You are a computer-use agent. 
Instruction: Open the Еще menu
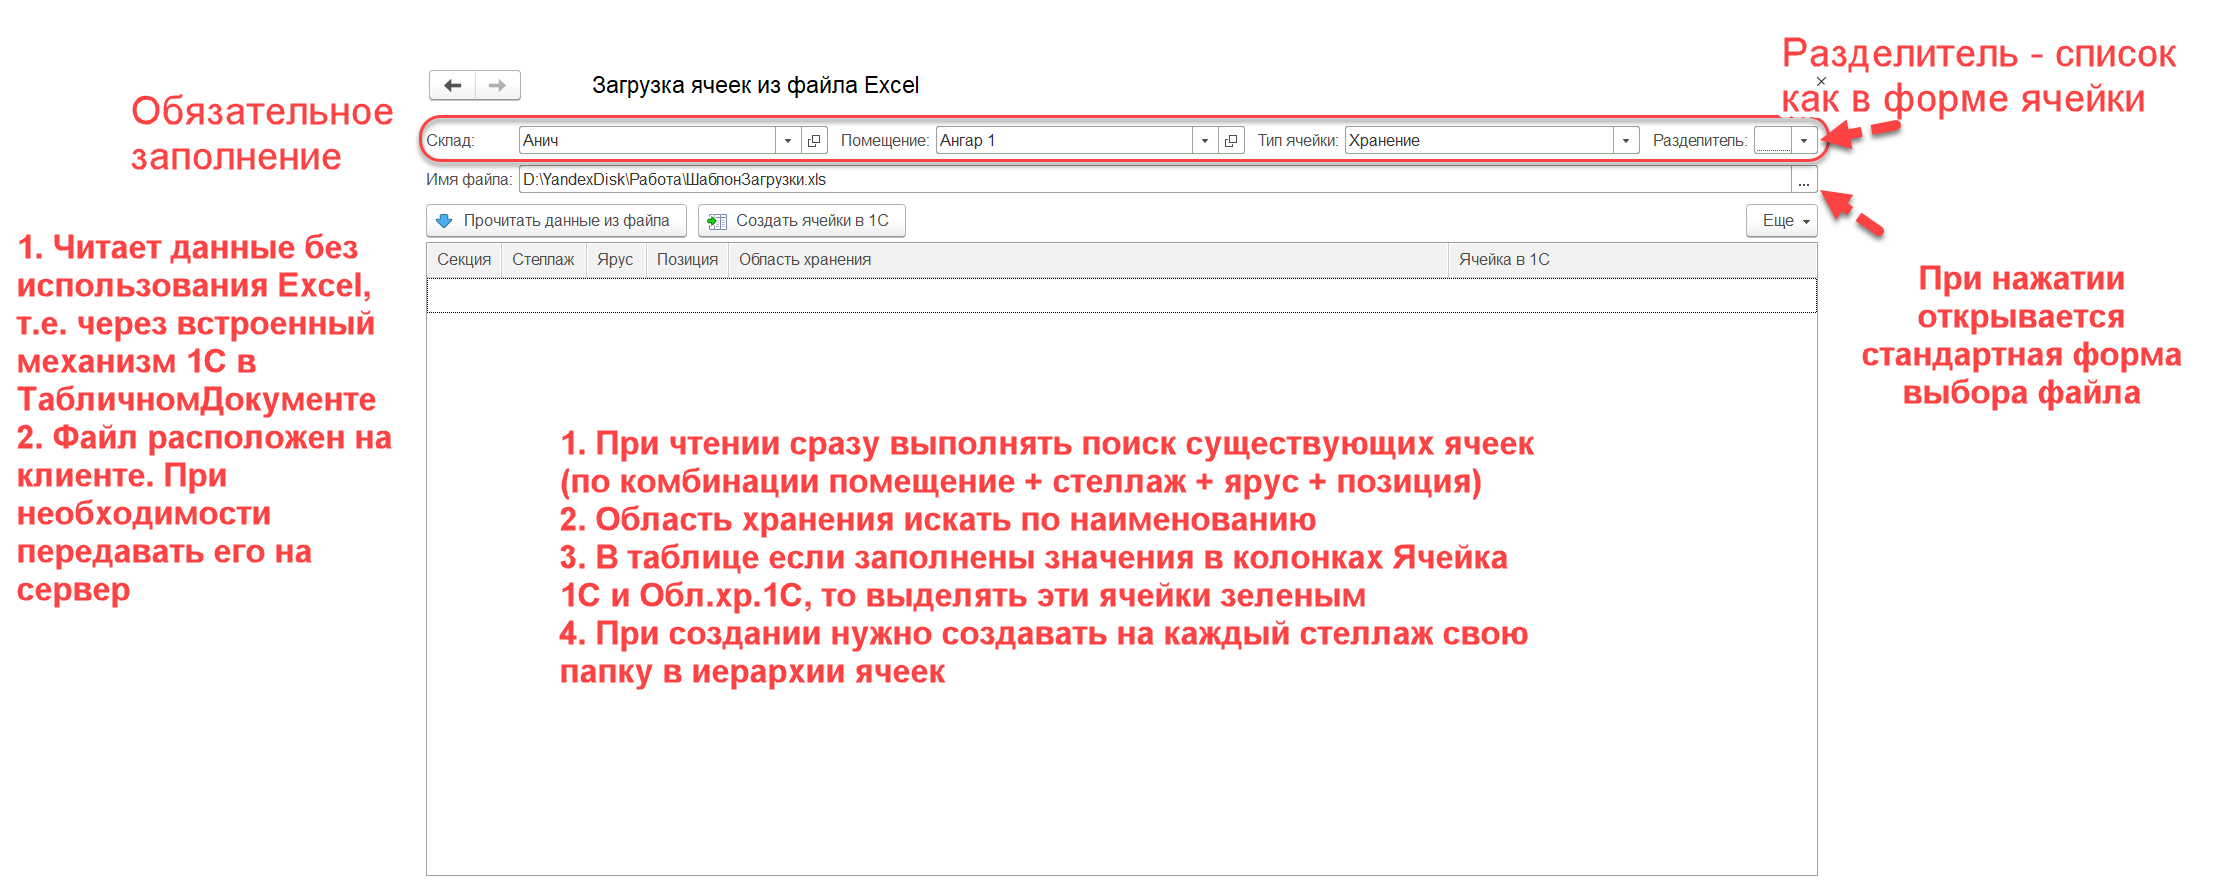click(1781, 221)
